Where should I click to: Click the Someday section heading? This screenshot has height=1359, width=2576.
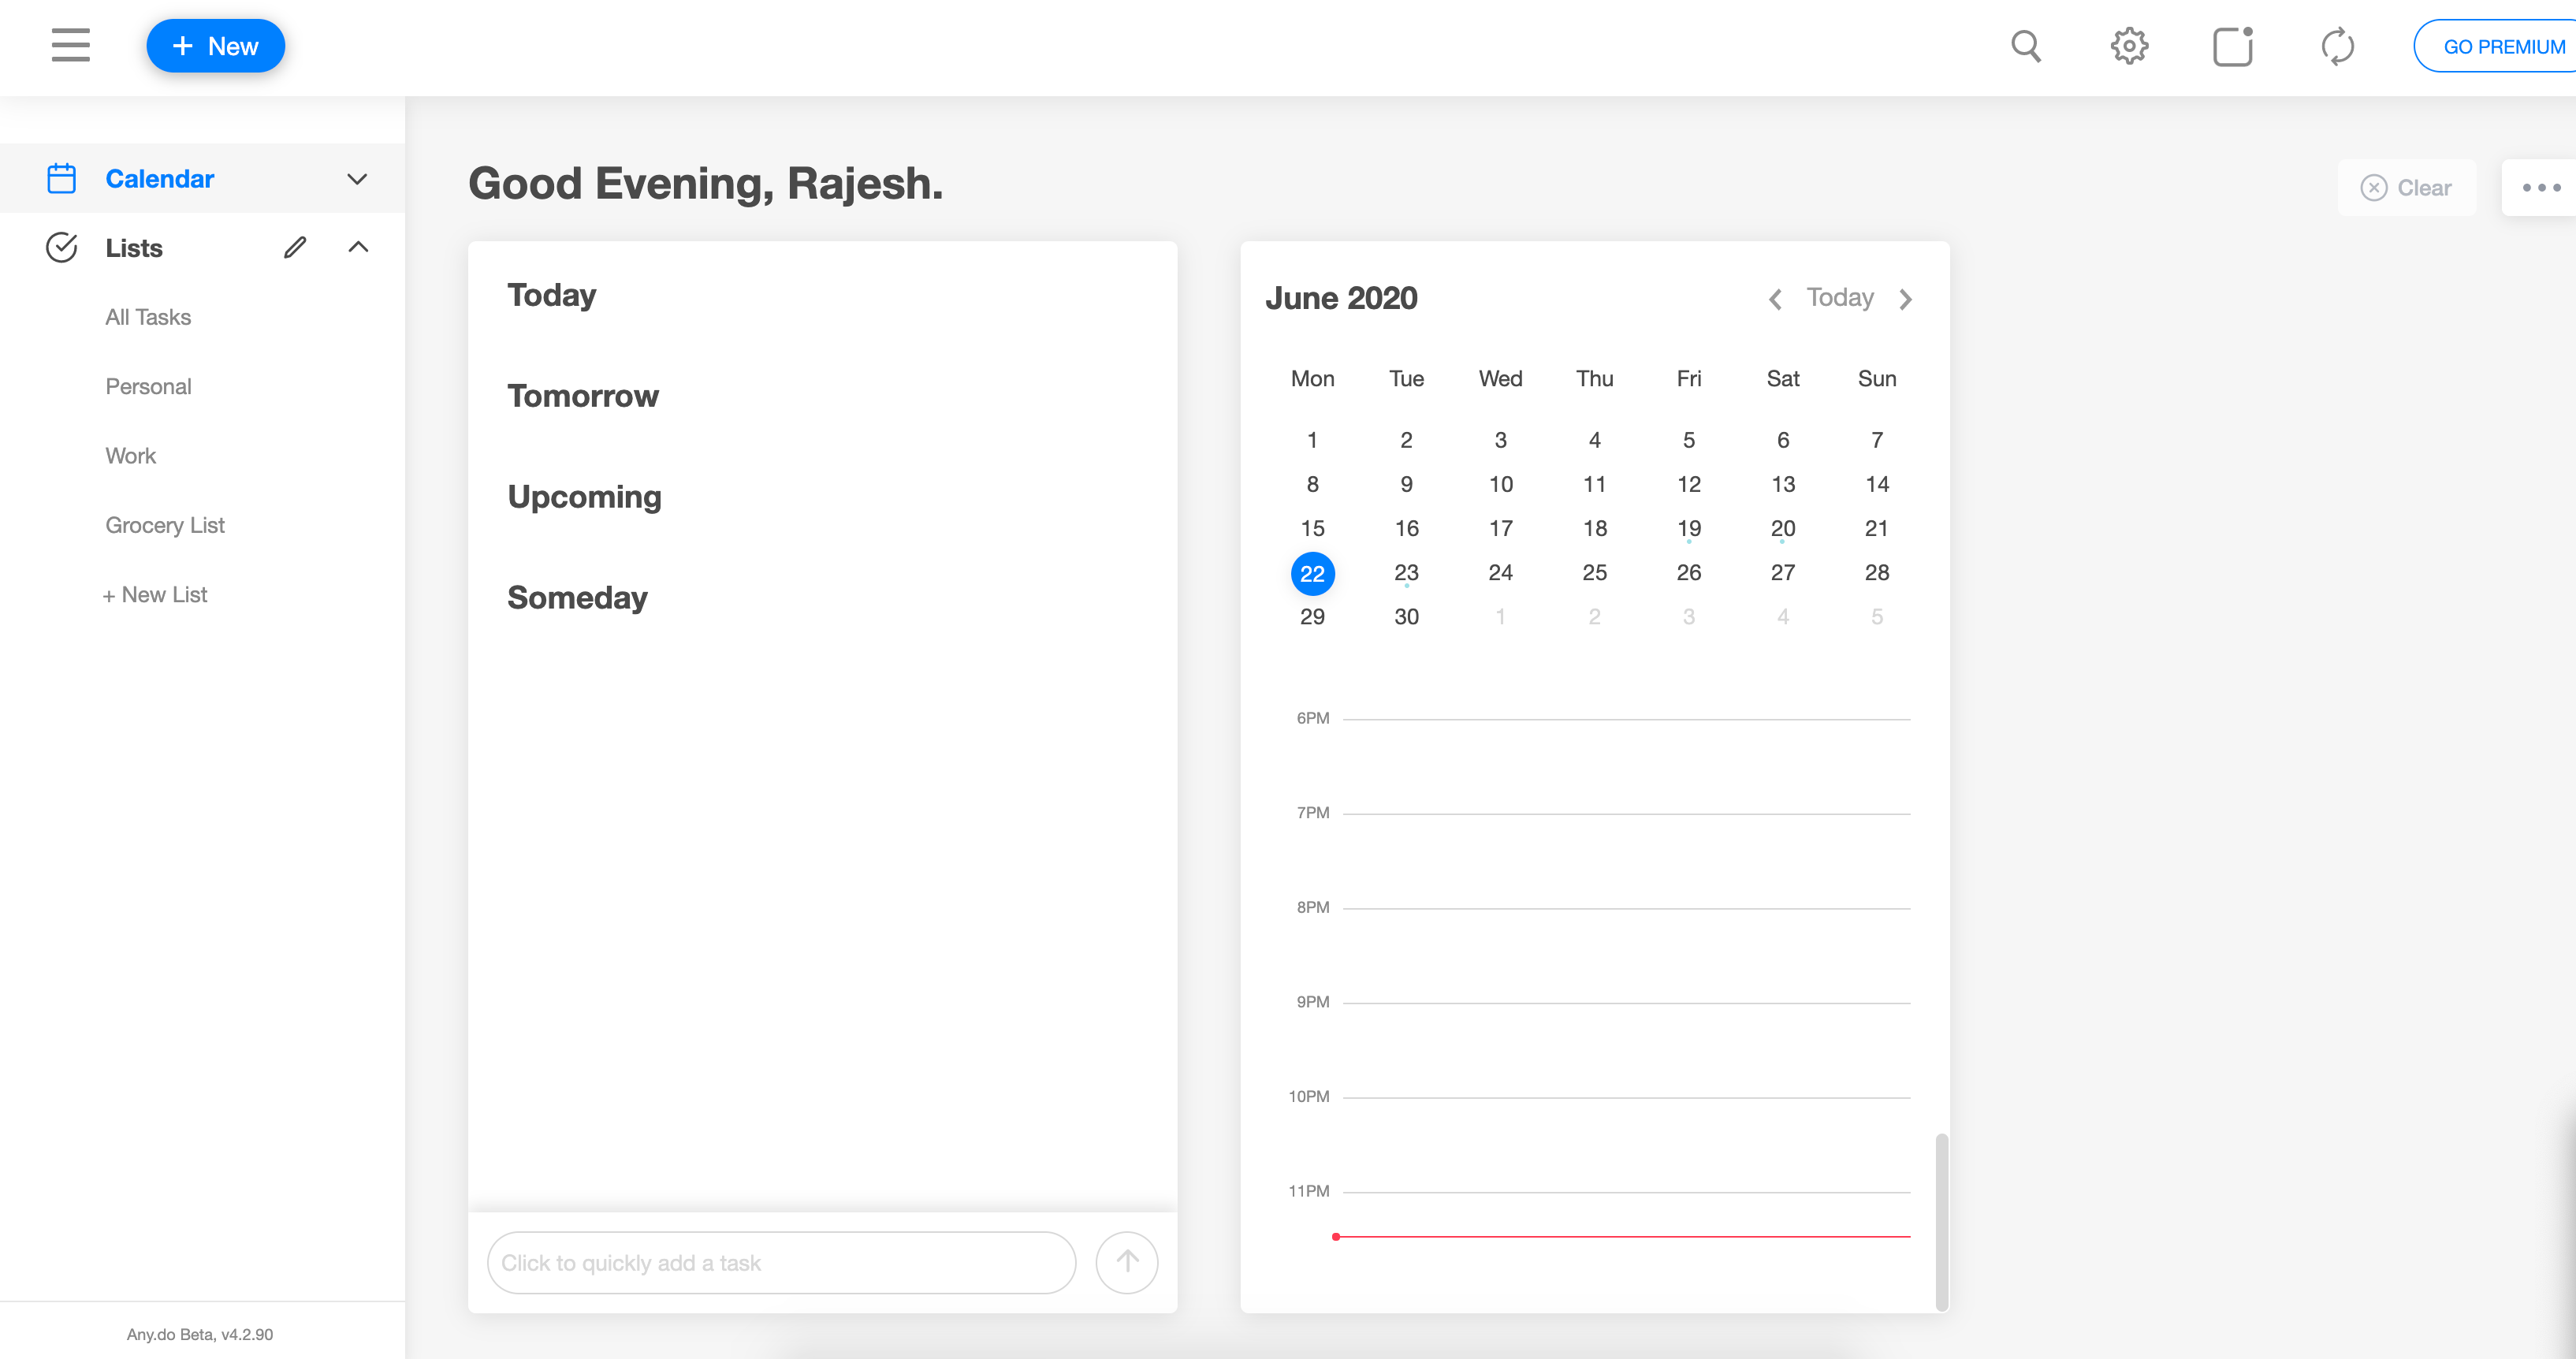point(577,598)
